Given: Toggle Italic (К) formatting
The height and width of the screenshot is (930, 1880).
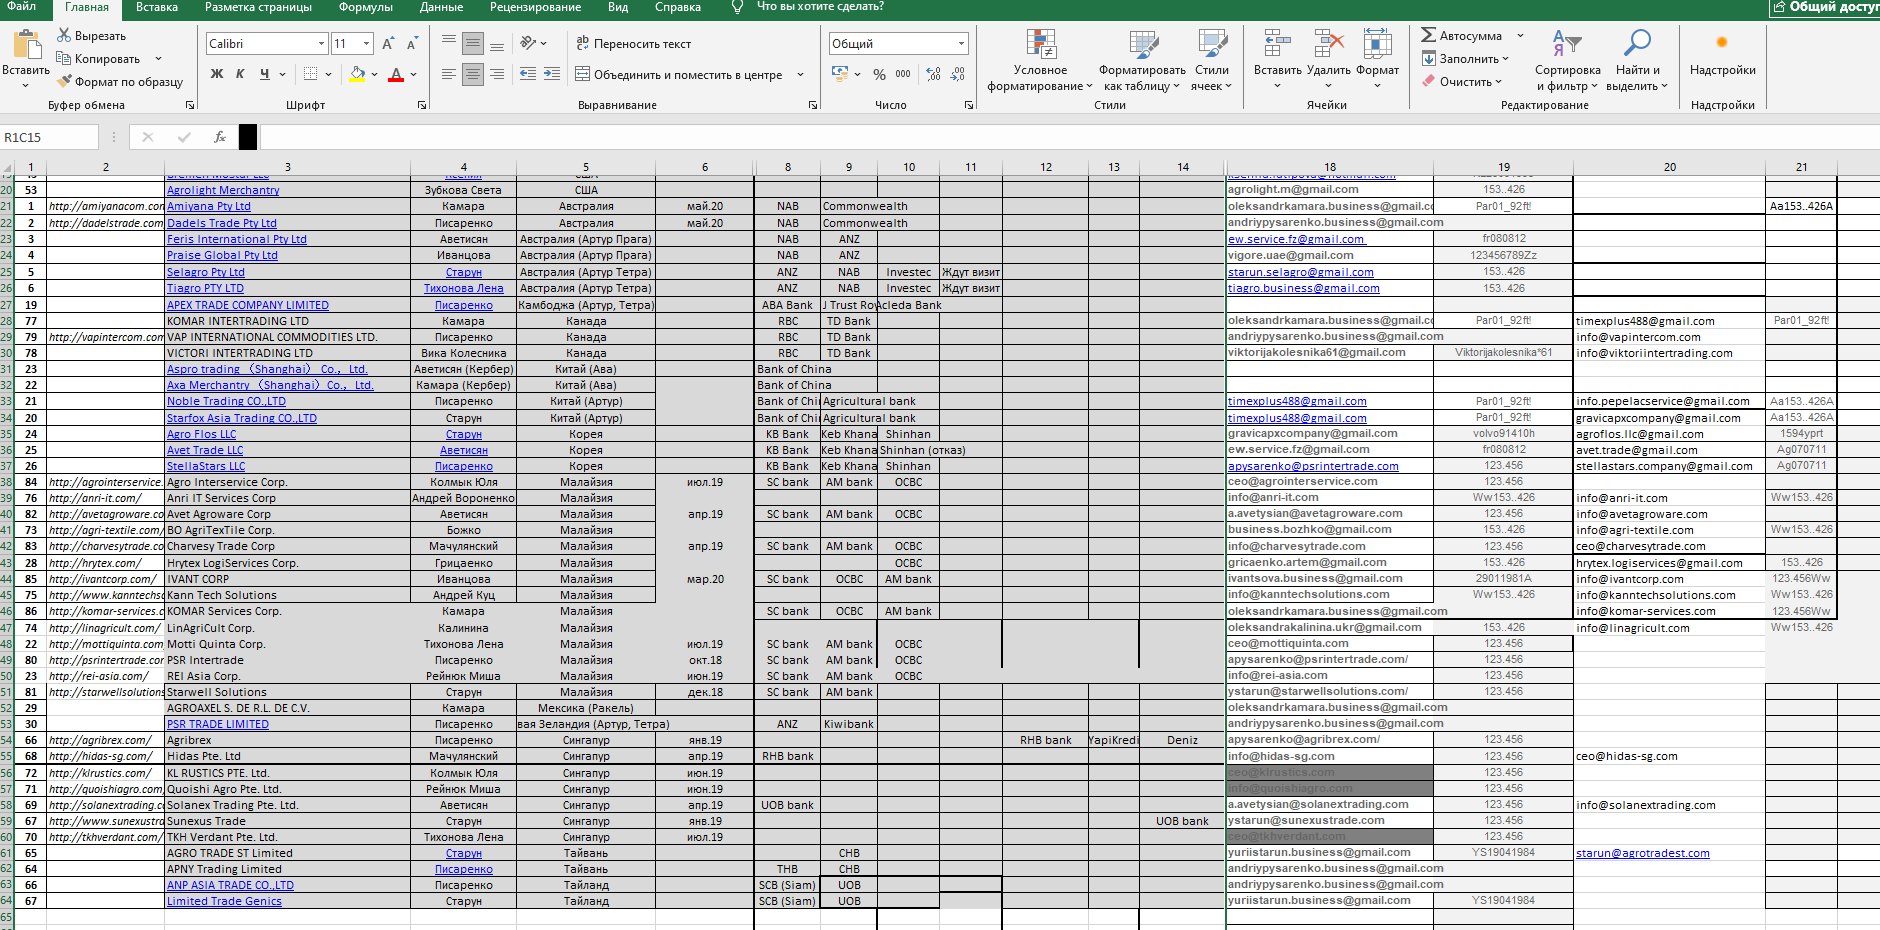Looking at the screenshot, I should 240,74.
